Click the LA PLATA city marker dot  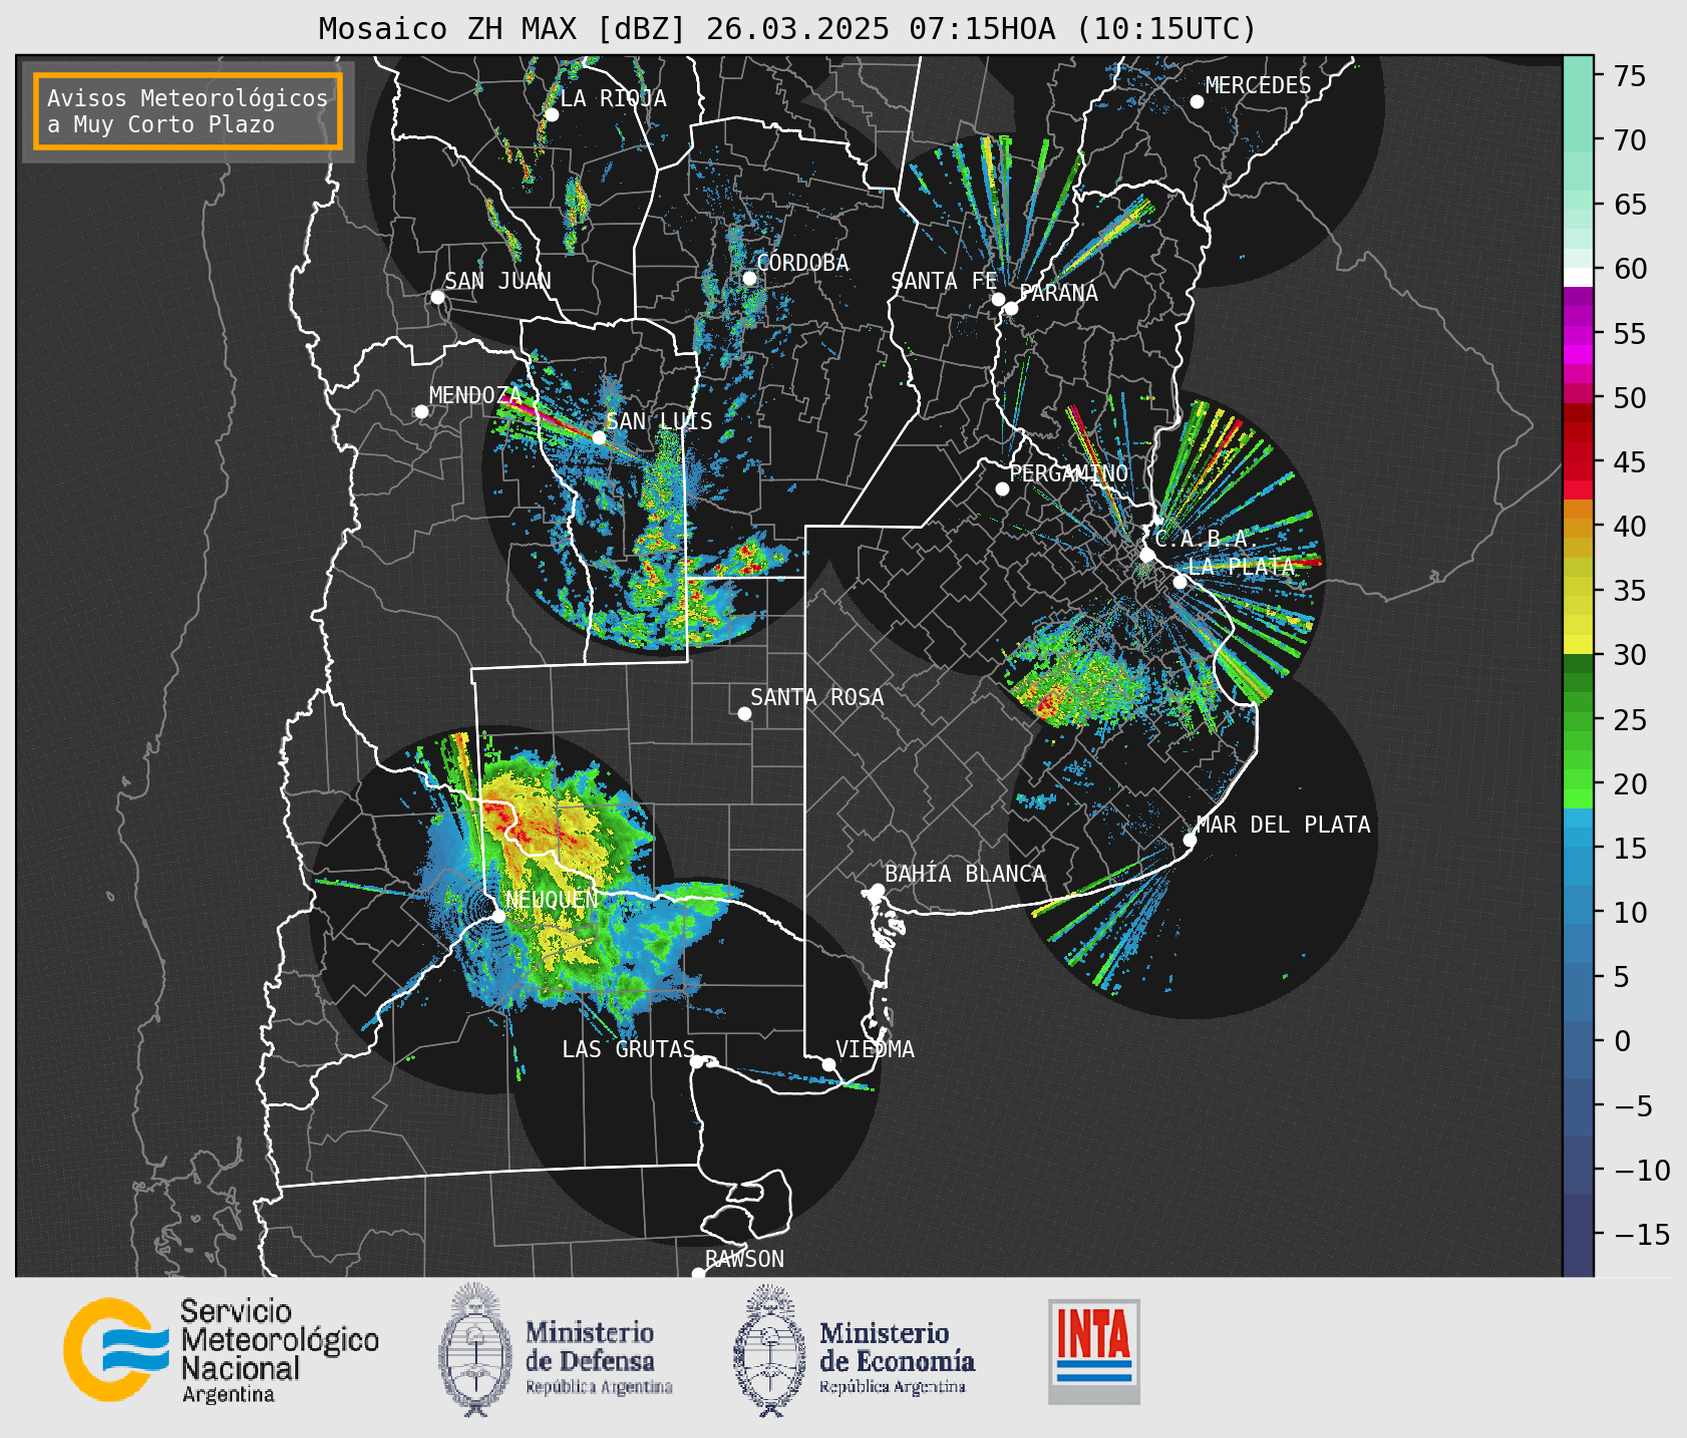(x=1180, y=582)
